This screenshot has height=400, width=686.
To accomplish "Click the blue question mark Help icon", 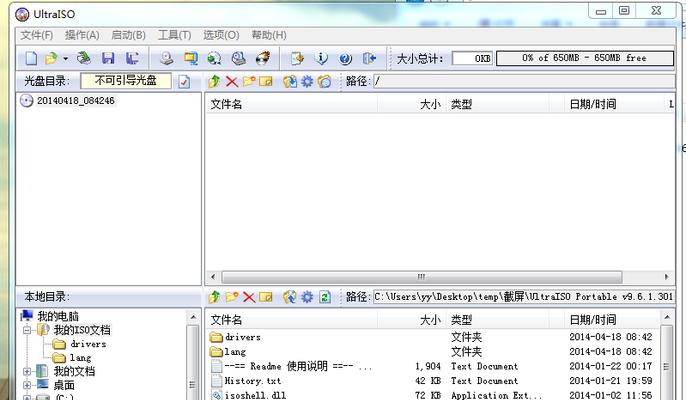I will [346, 58].
